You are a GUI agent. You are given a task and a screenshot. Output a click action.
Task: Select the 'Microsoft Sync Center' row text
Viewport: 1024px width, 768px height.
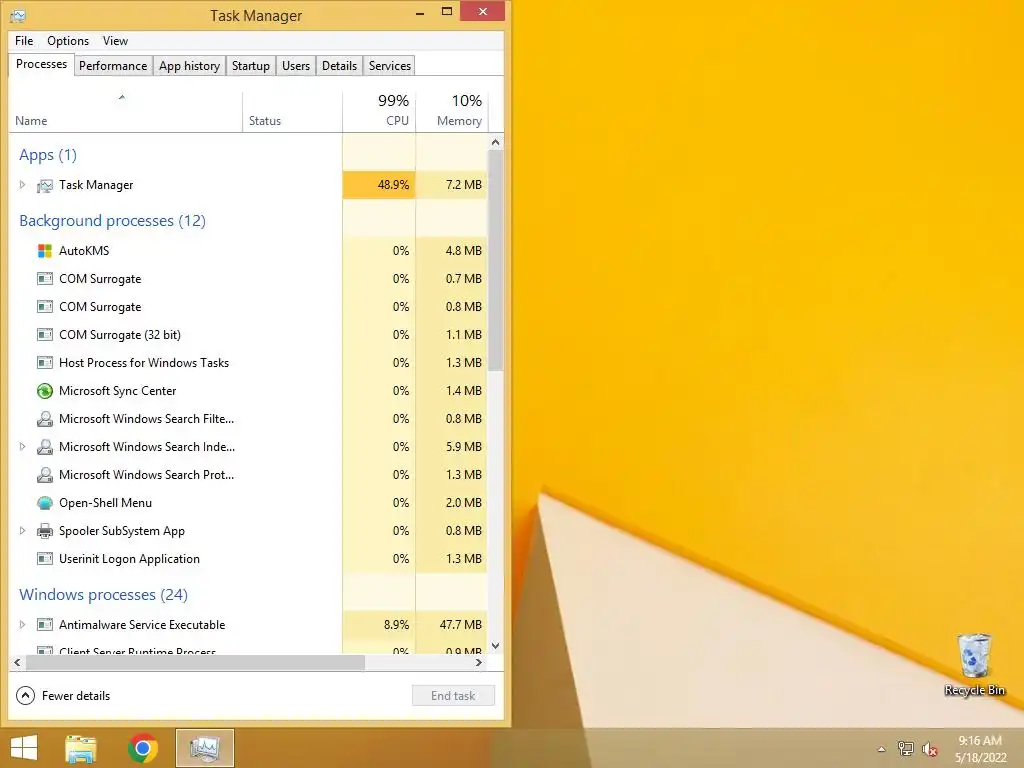click(x=118, y=391)
